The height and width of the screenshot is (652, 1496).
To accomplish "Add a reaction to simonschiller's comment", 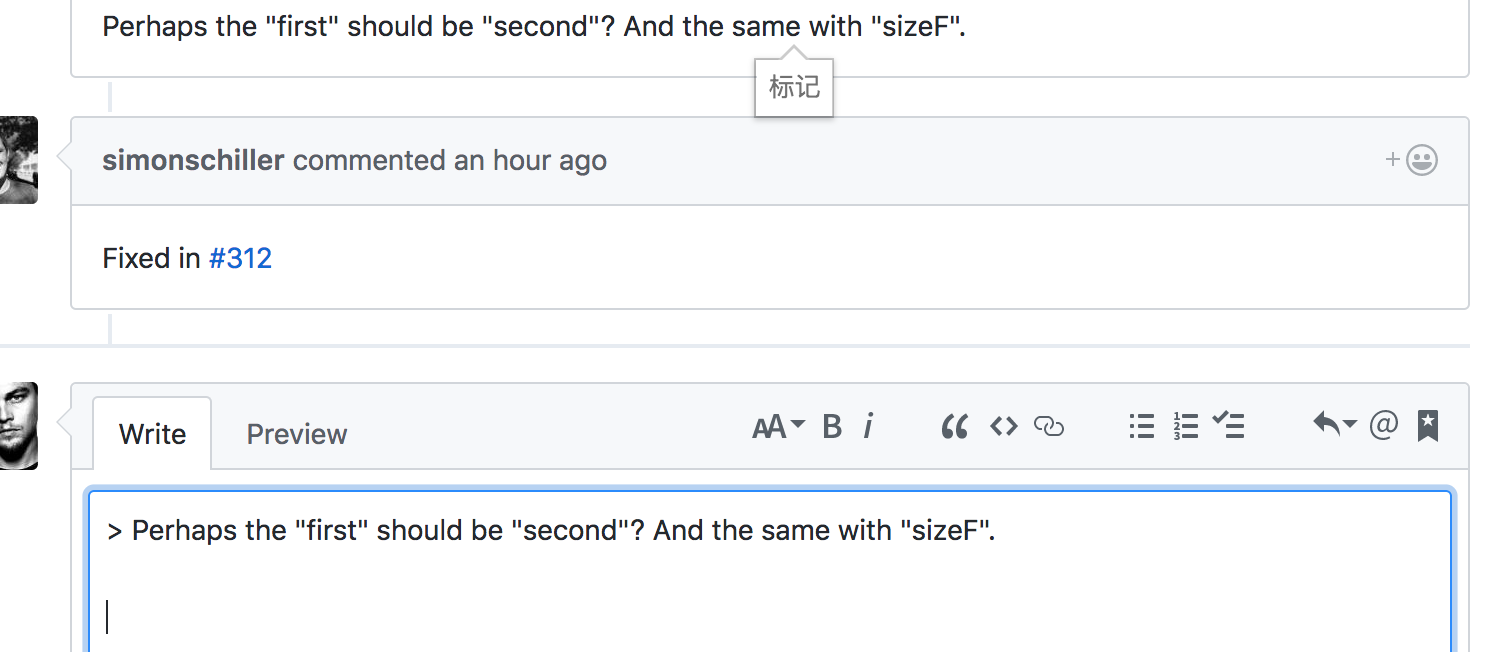I will (x=1412, y=160).
